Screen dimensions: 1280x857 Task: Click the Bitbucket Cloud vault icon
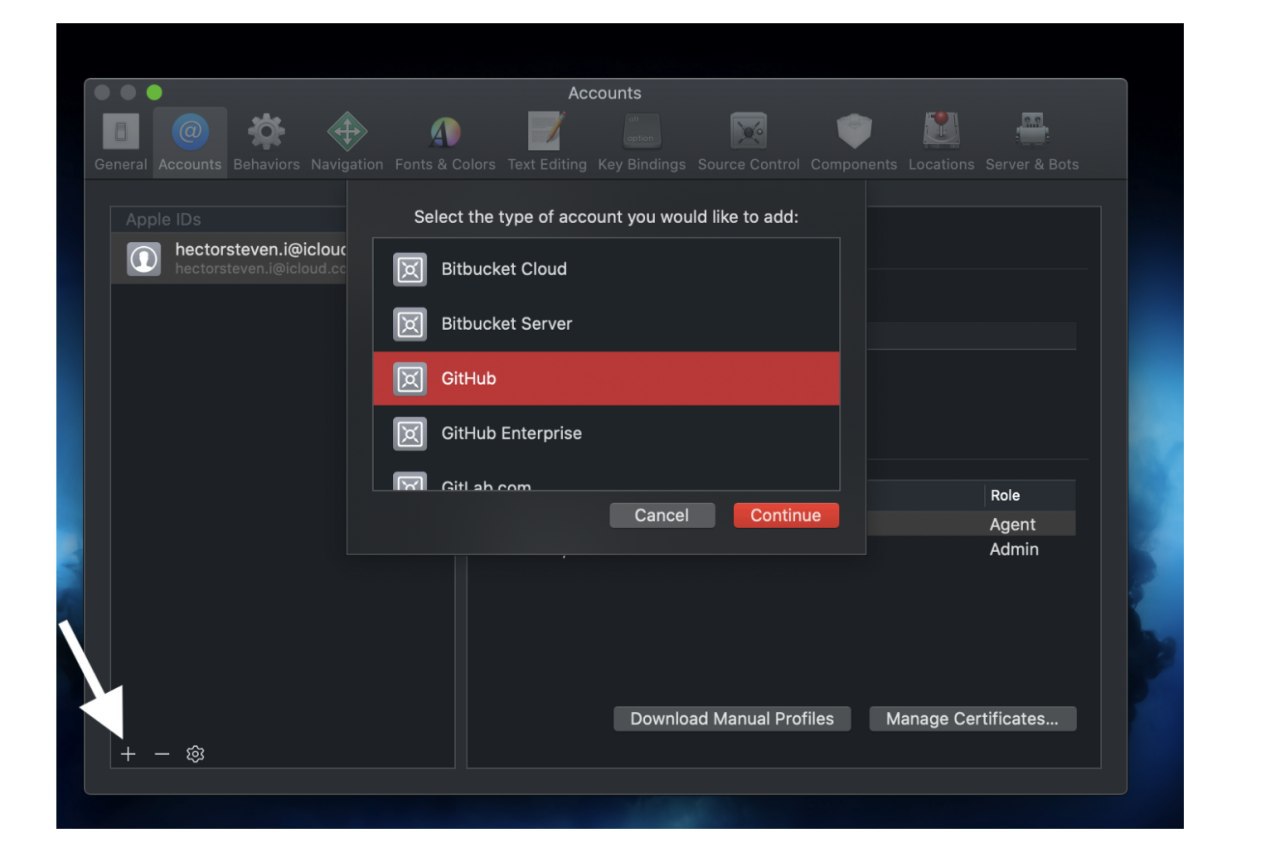(x=410, y=269)
